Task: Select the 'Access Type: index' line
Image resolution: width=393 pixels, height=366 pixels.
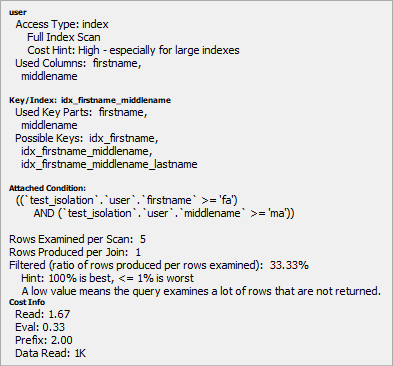Action: [x=62, y=24]
